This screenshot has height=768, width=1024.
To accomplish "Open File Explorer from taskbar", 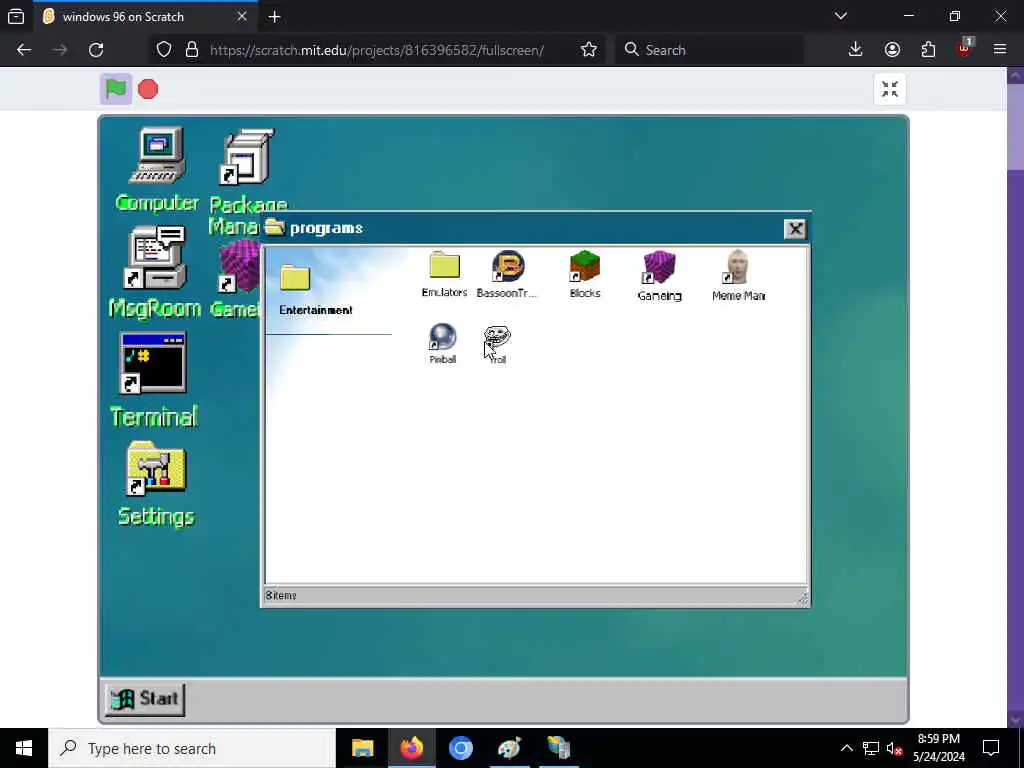I will pos(362,748).
